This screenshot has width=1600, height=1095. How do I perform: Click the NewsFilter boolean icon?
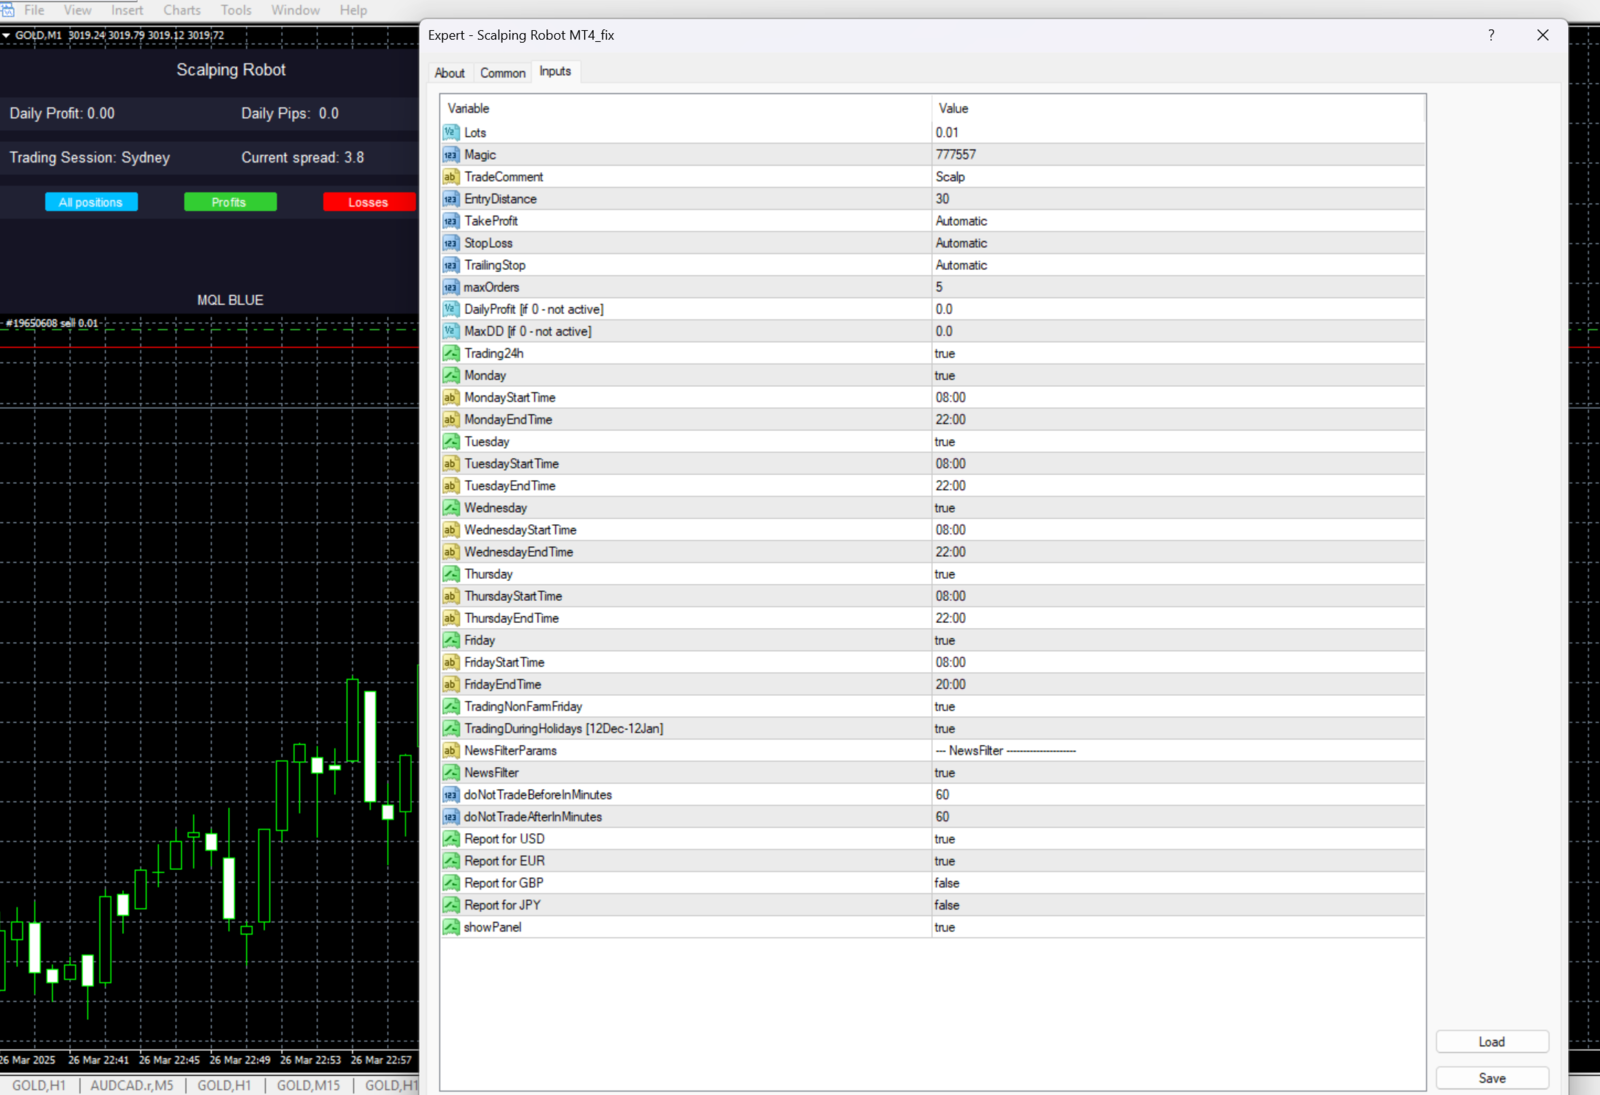click(x=451, y=772)
